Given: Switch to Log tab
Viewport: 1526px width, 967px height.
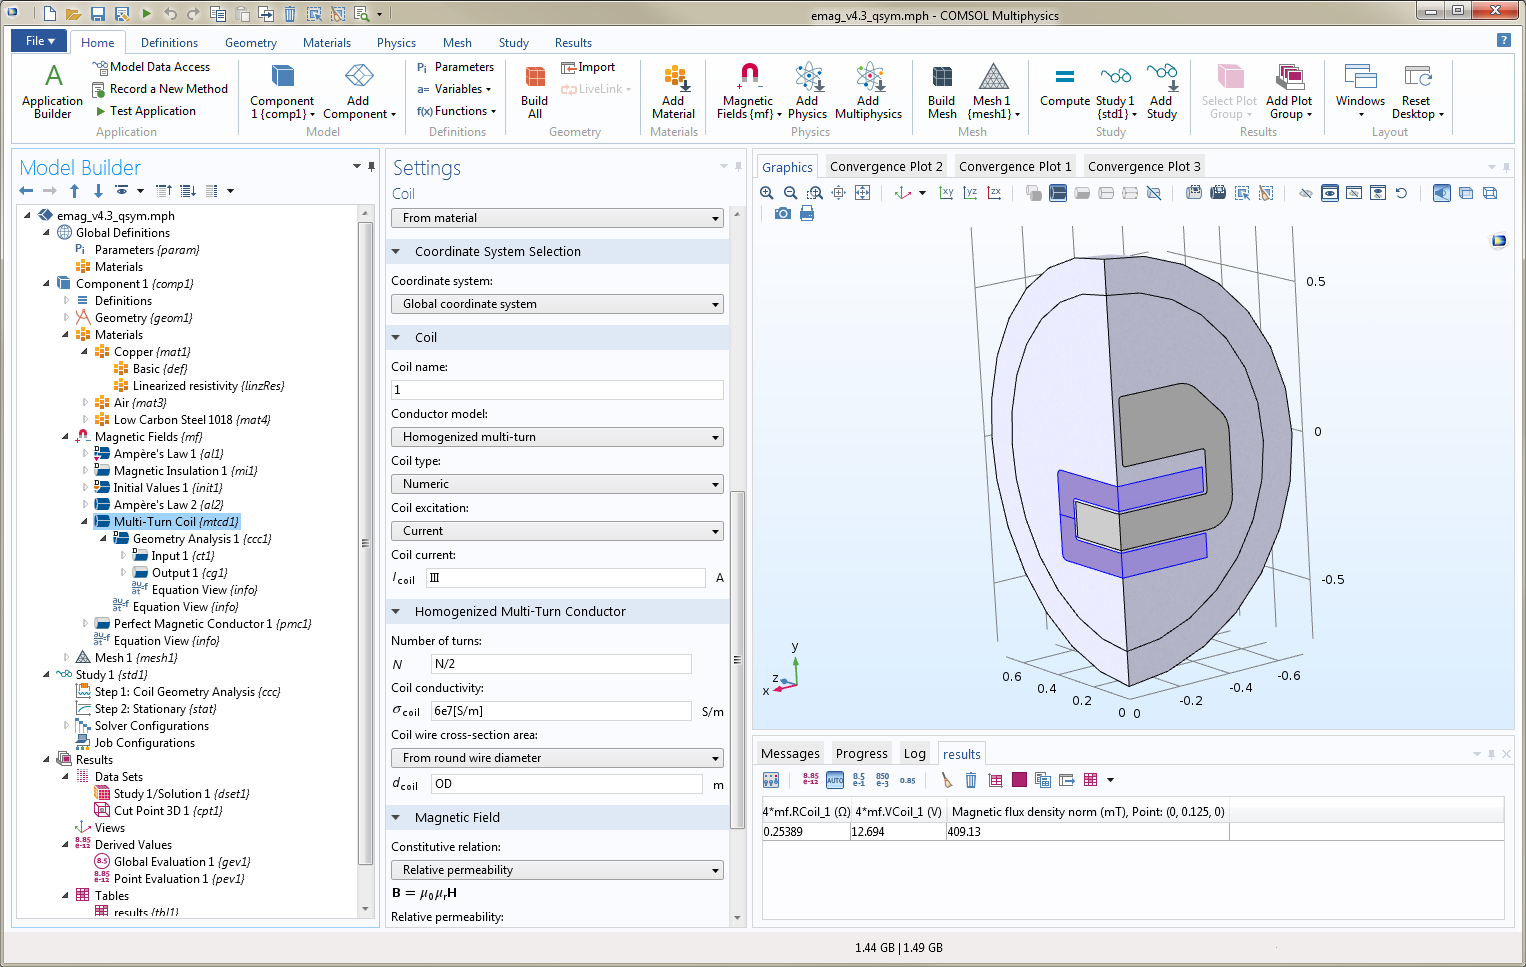Looking at the screenshot, I should click(x=914, y=754).
